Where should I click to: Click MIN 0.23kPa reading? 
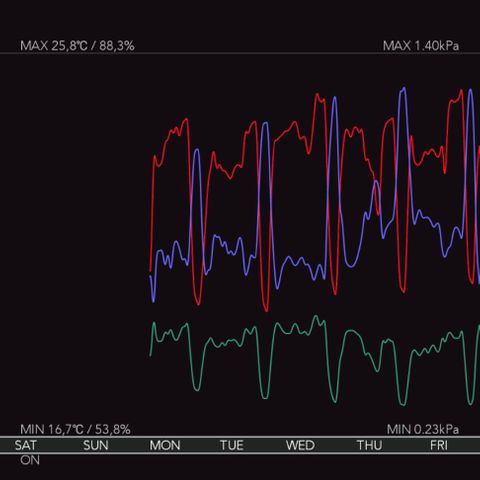coord(423,429)
